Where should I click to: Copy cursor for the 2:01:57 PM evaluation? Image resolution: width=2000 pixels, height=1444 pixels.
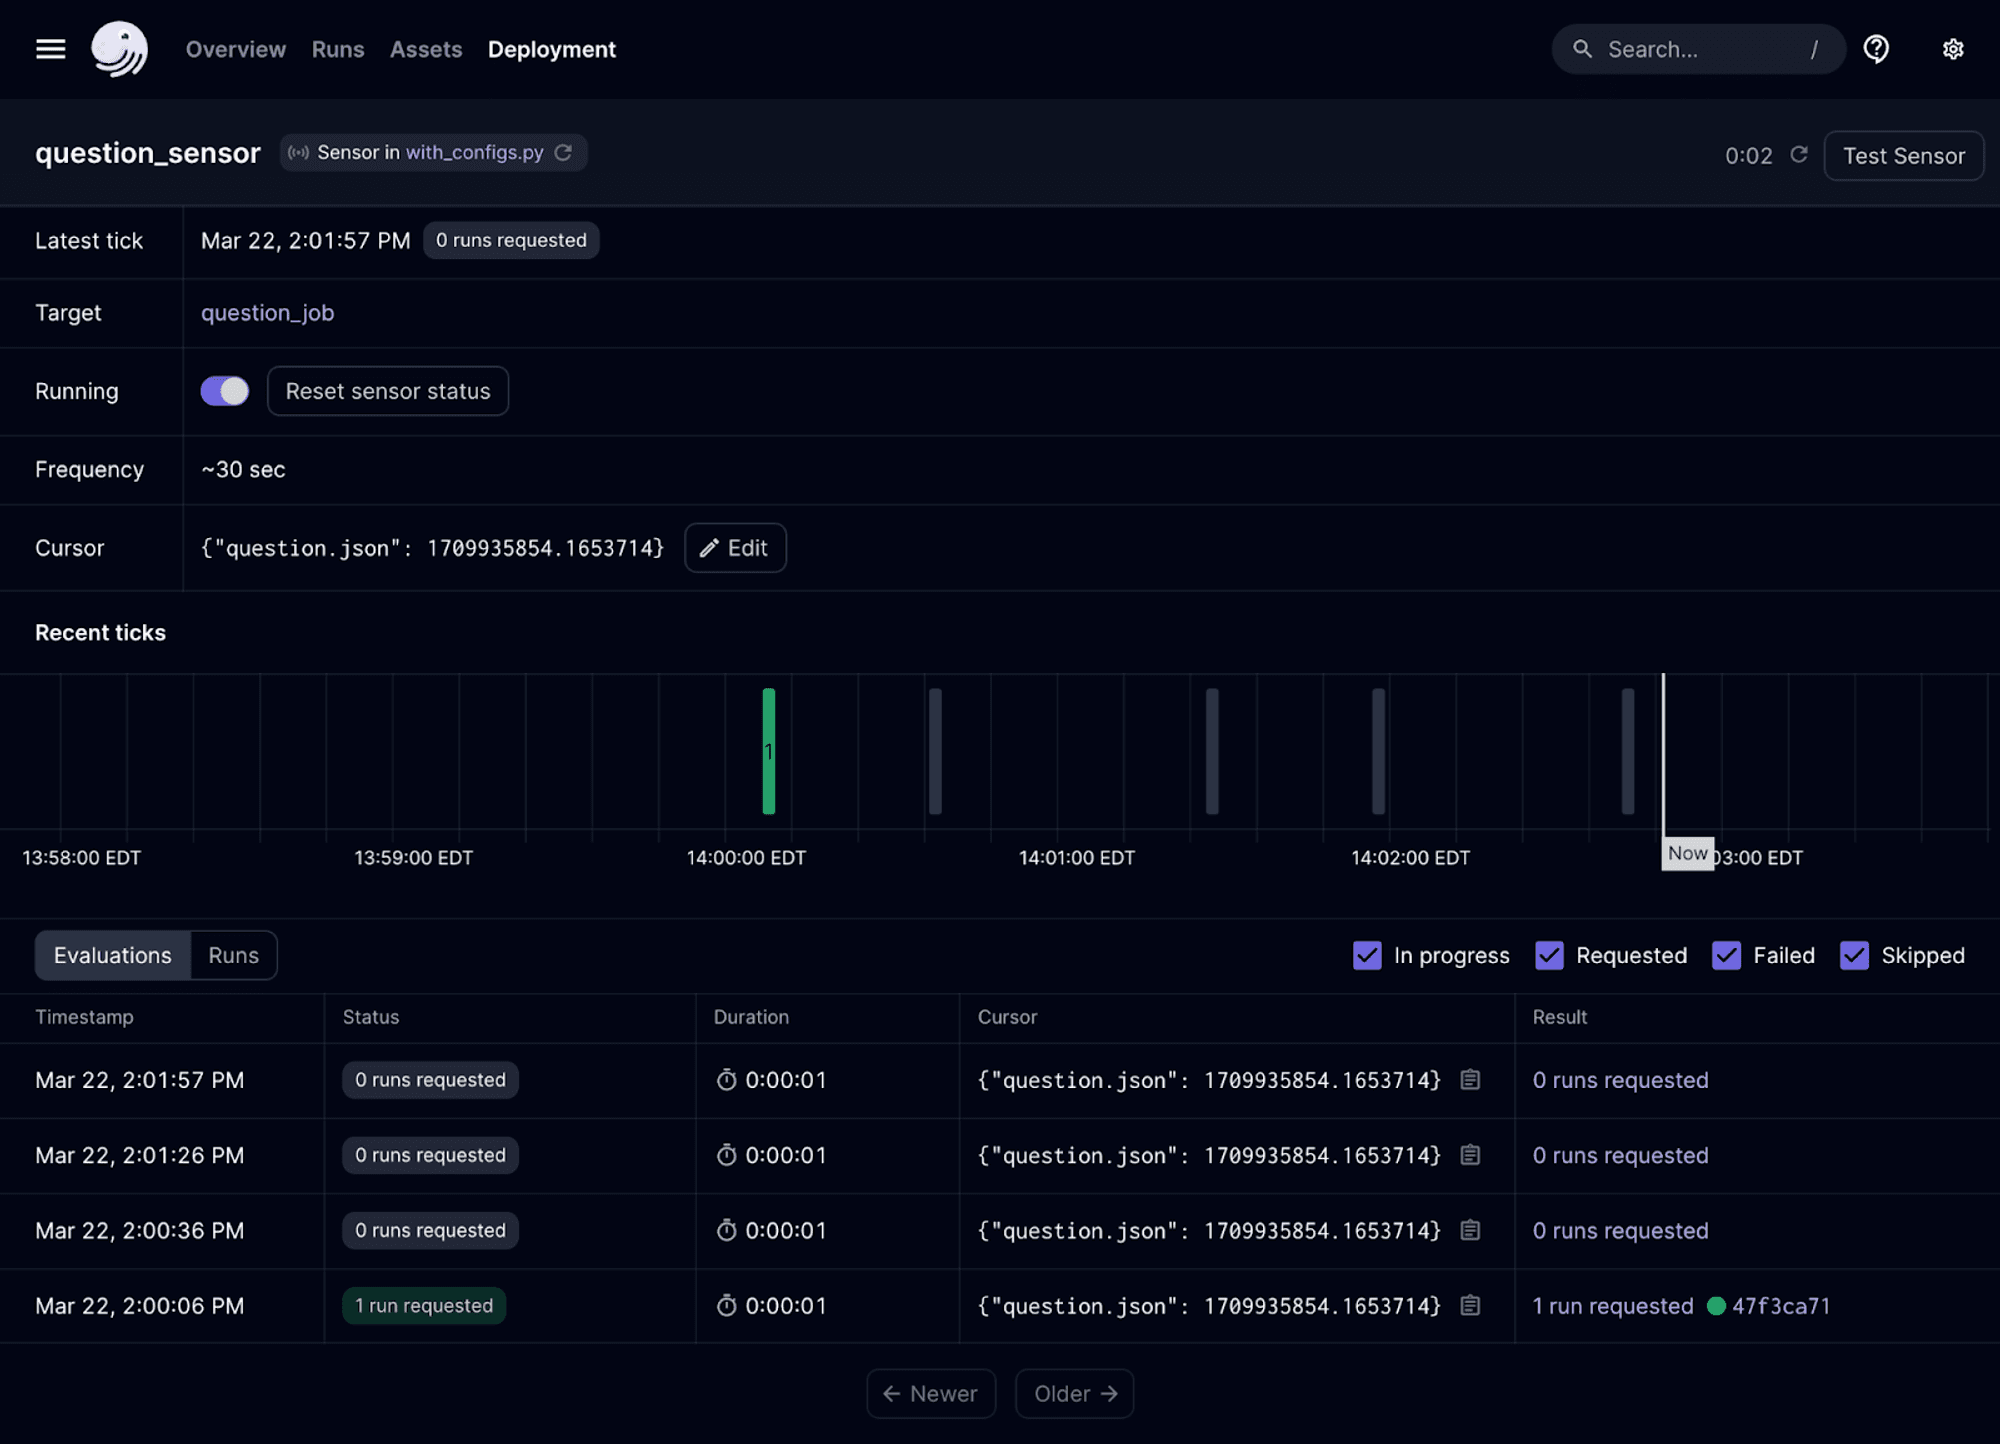(1470, 1080)
